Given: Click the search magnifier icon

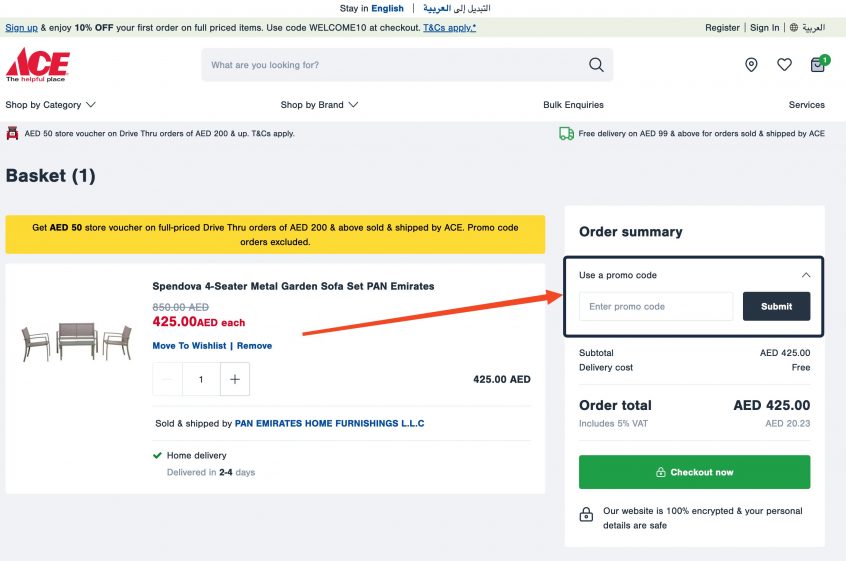Looking at the screenshot, I should 596,65.
